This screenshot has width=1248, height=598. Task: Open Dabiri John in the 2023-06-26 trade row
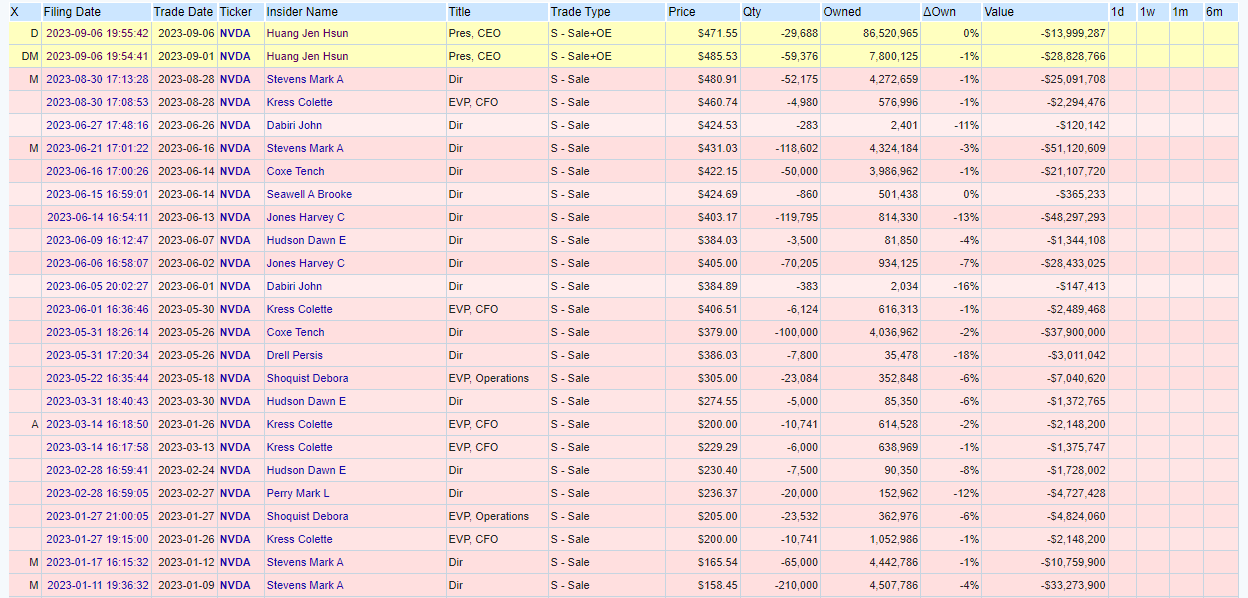click(x=294, y=125)
